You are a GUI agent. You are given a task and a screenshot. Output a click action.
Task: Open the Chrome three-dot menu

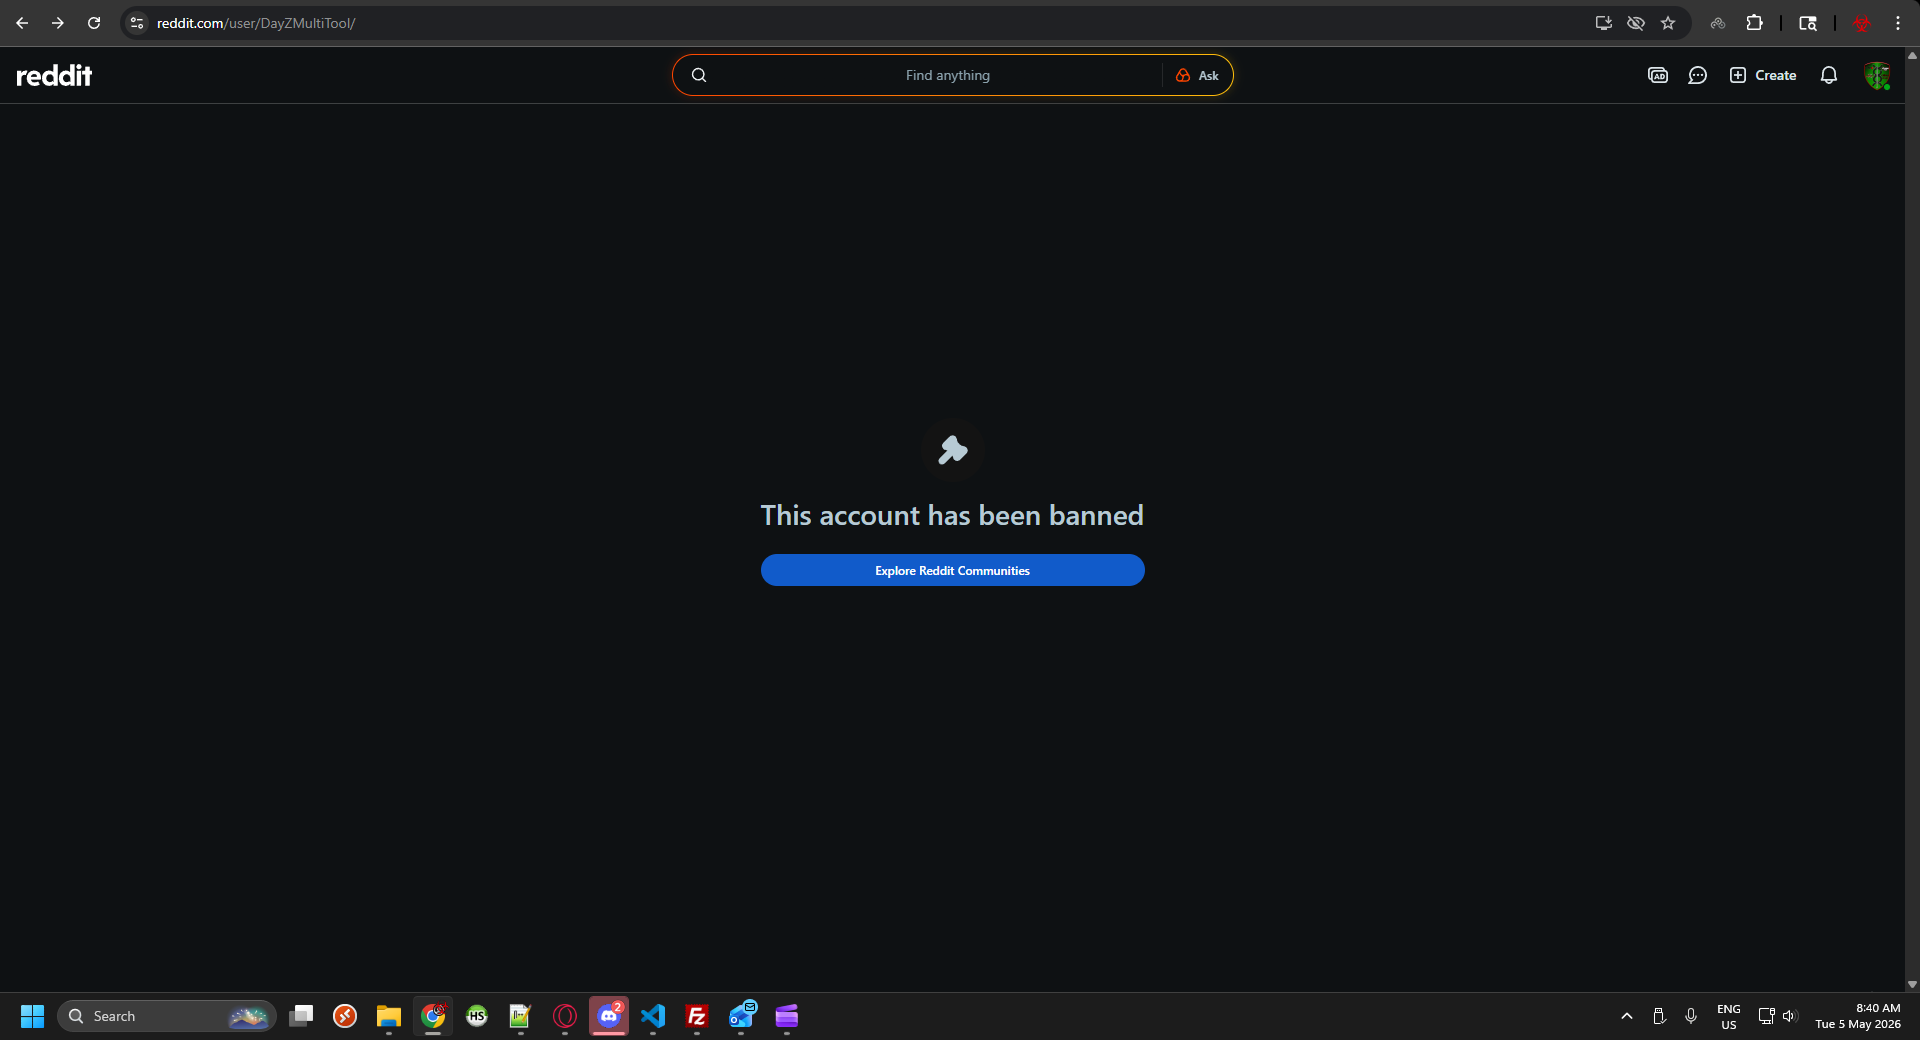[x=1898, y=23]
